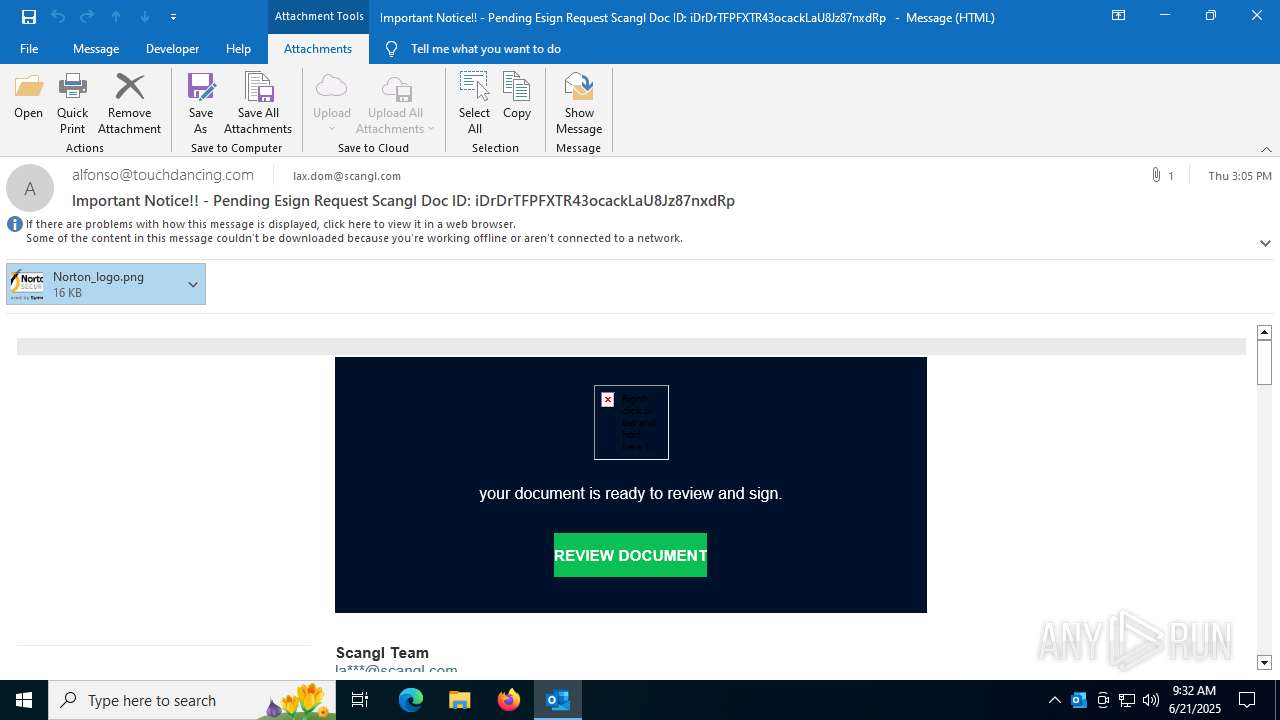The width and height of the screenshot is (1280, 720).
Task: Copy the selected attachment
Action: (517, 97)
